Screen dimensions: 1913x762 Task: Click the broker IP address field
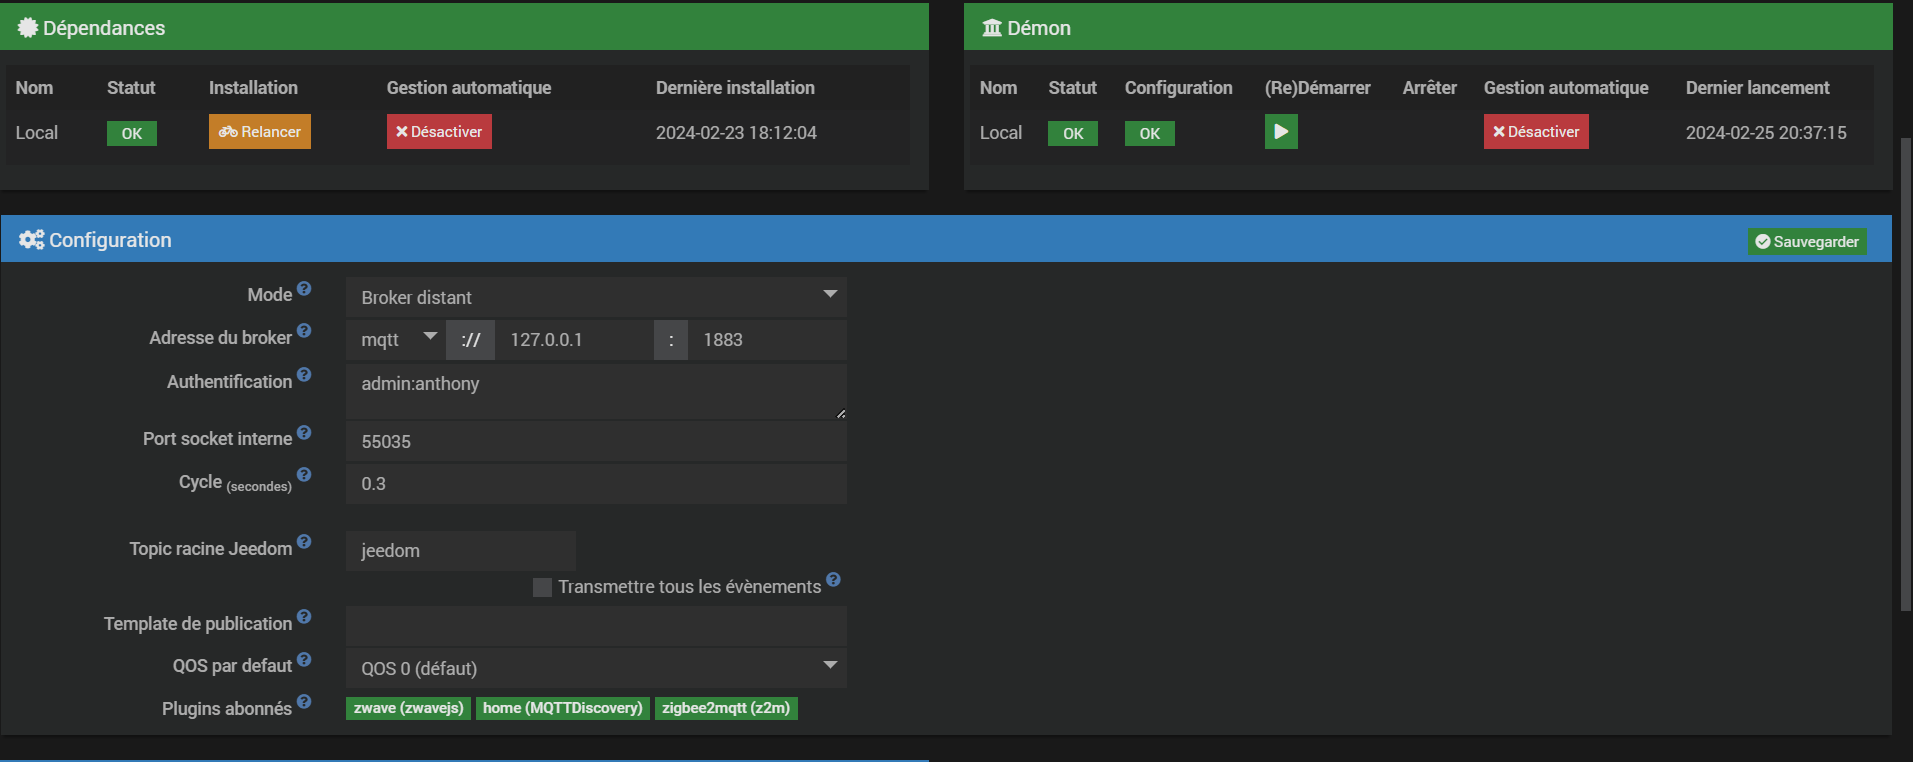click(573, 340)
